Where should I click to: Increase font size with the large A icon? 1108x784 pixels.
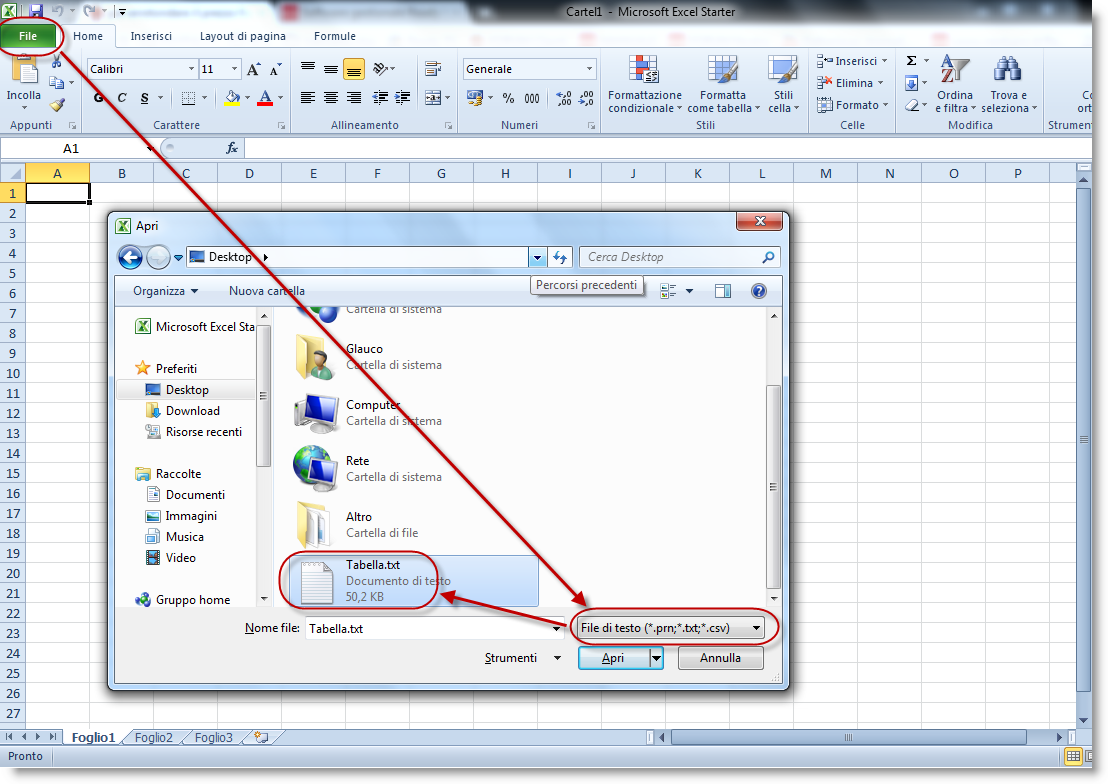tap(253, 69)
